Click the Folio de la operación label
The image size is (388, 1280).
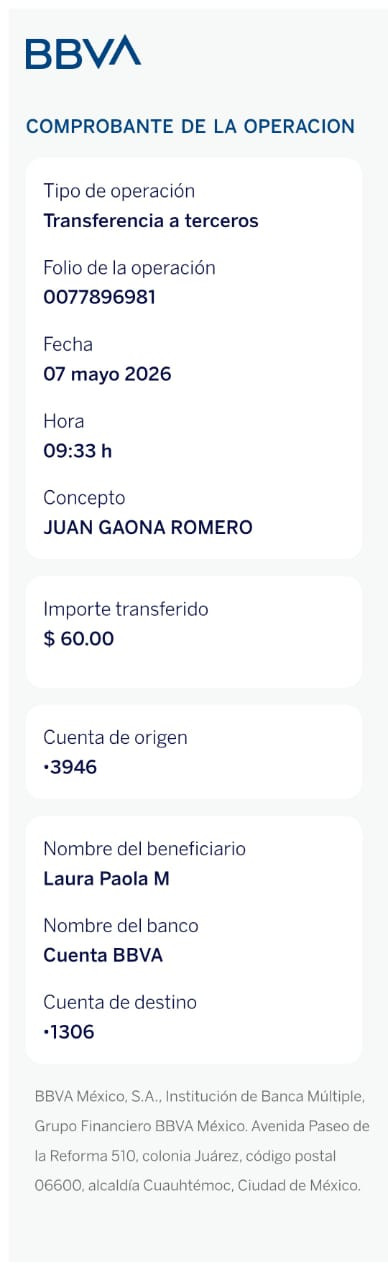(x=129, y=268)
